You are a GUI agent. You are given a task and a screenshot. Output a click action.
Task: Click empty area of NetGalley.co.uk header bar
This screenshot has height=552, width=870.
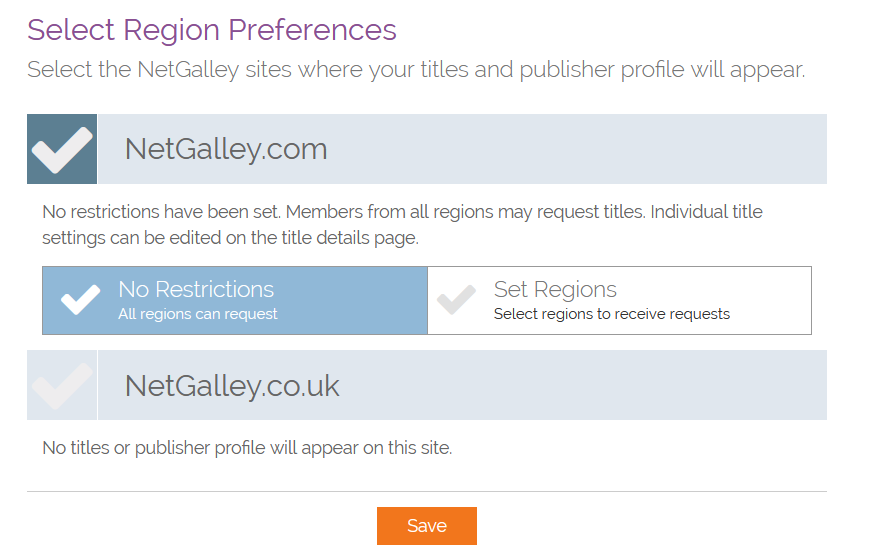[x=600, y=385]
